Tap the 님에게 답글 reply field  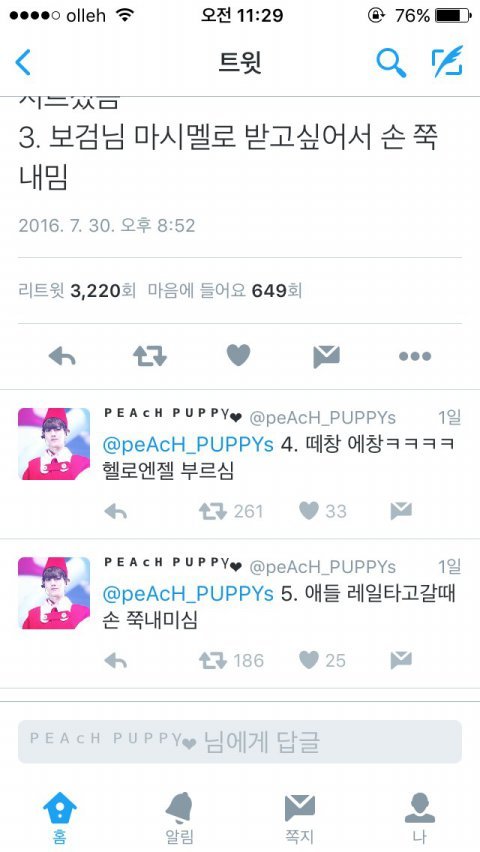(240, 742)
